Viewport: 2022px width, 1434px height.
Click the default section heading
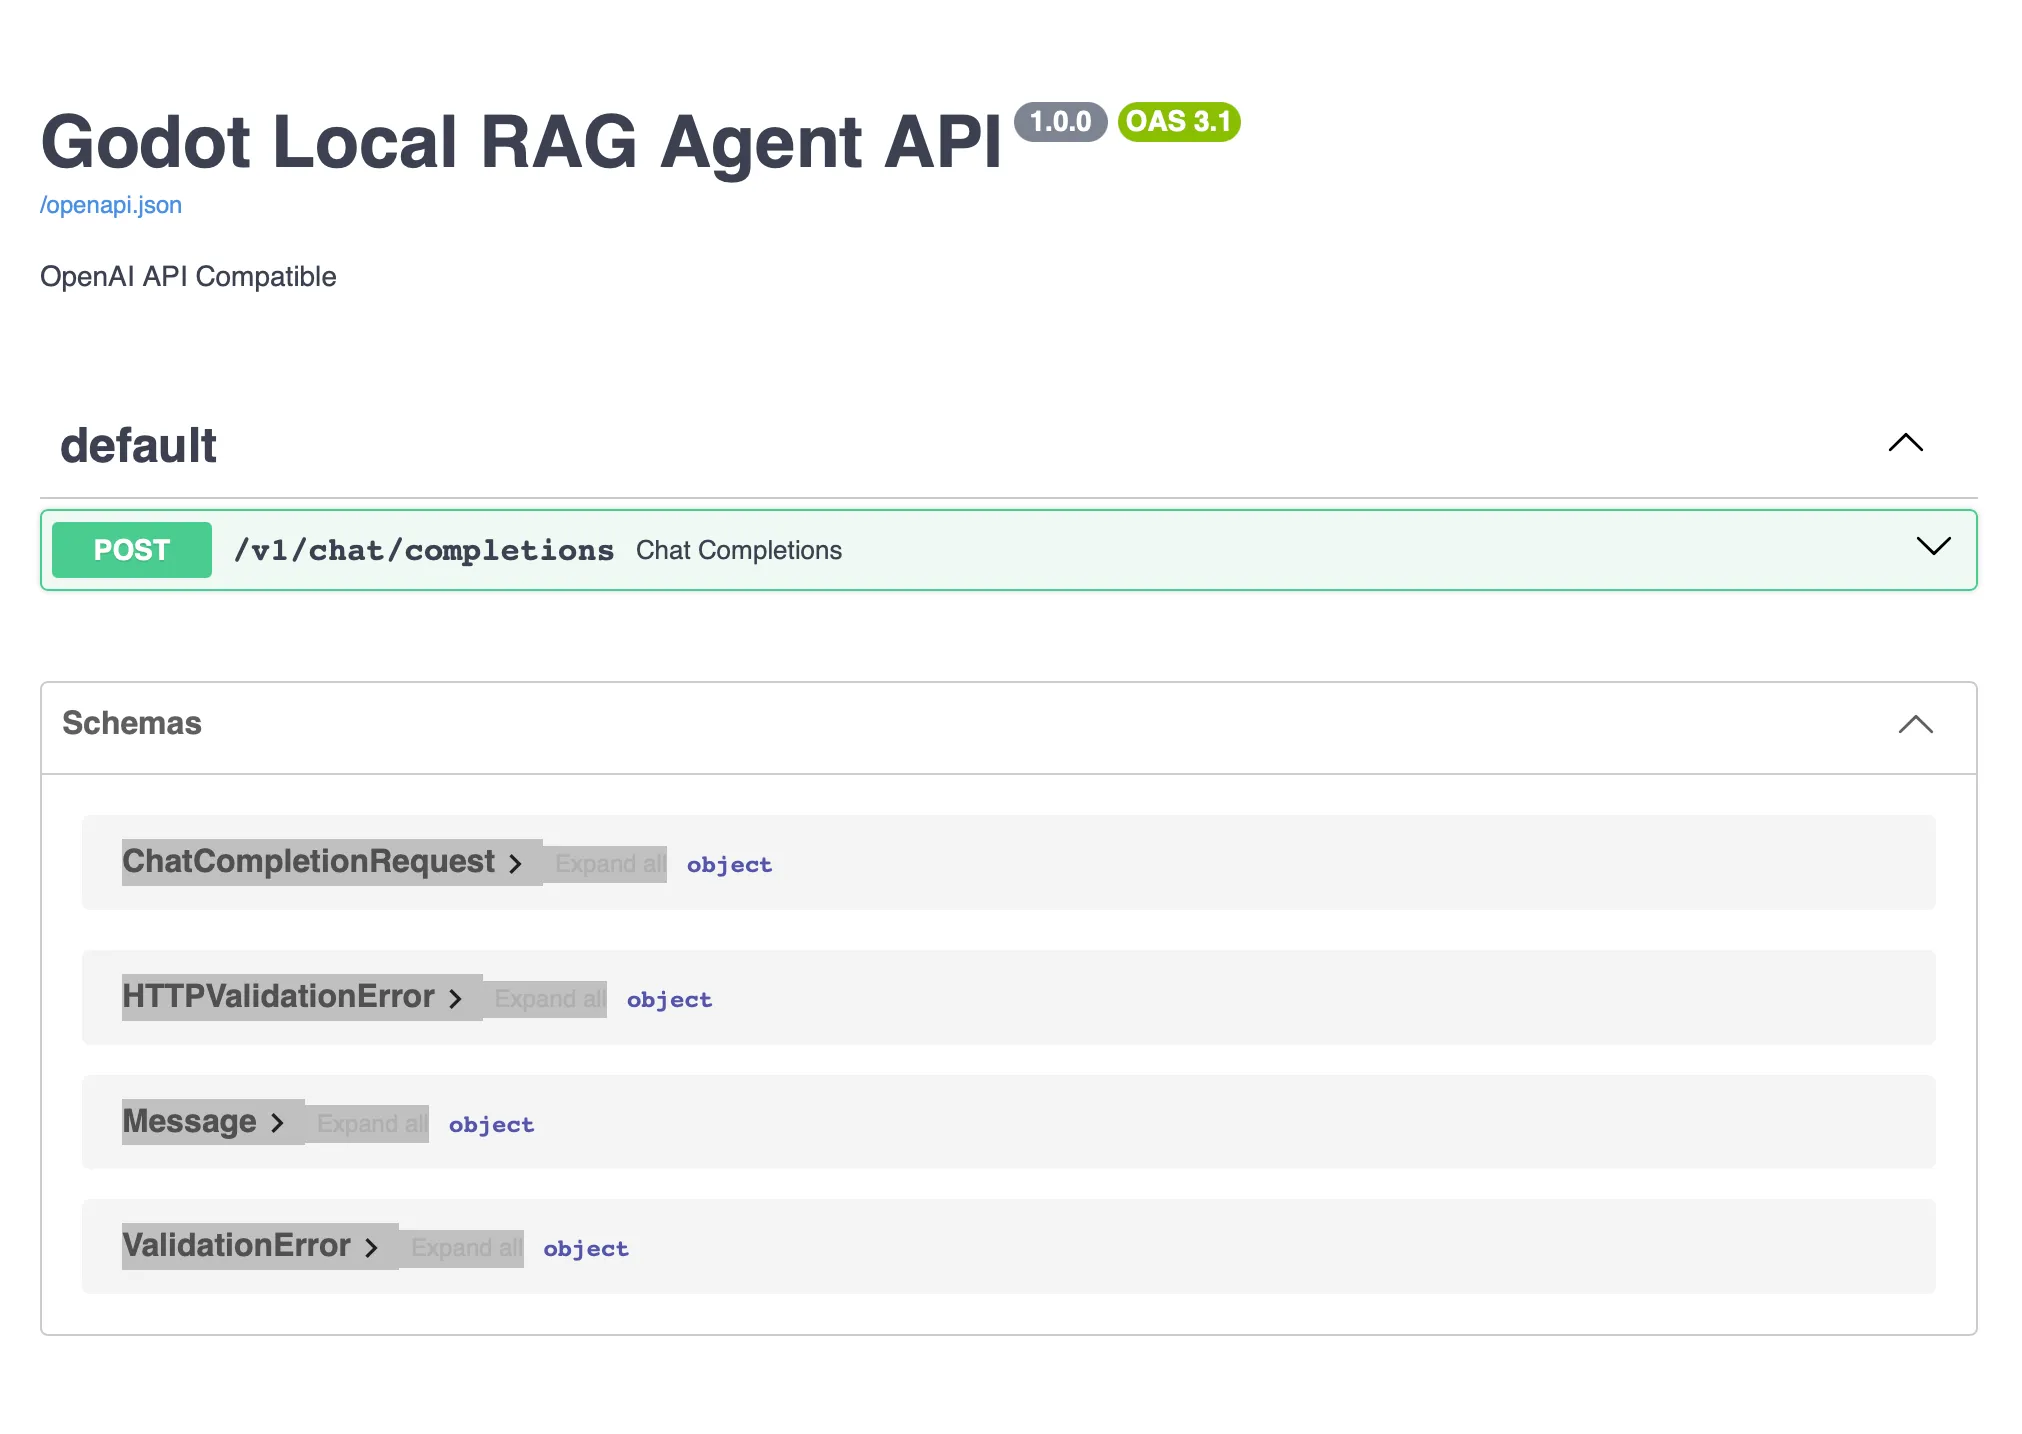(138, 445)
